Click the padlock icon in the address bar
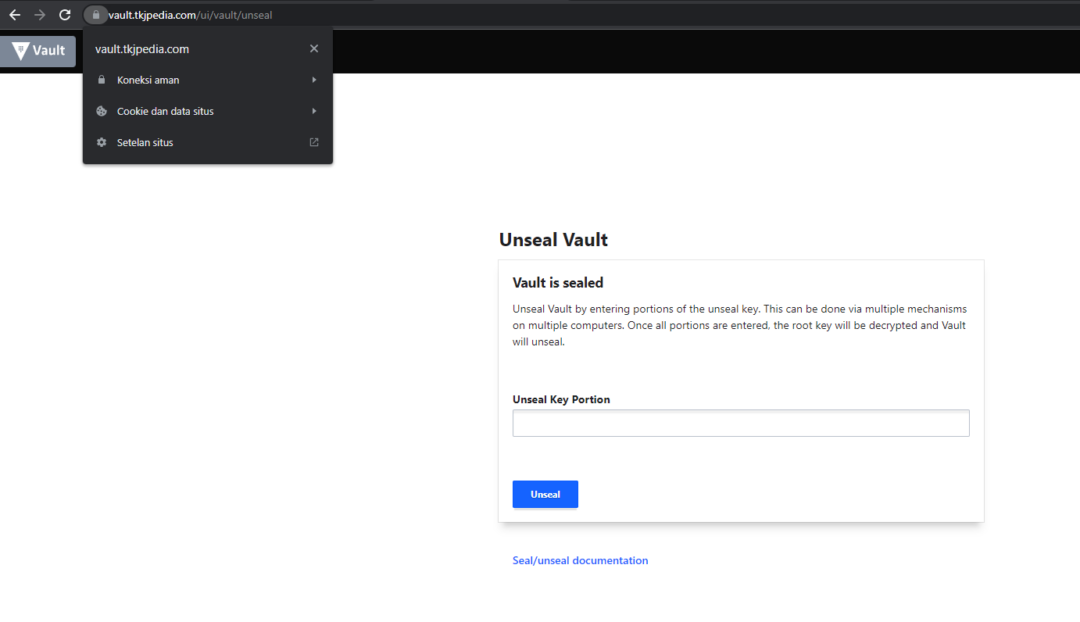Image resolution: width=1080 pixels, height=622 pixels. (95, 15)
